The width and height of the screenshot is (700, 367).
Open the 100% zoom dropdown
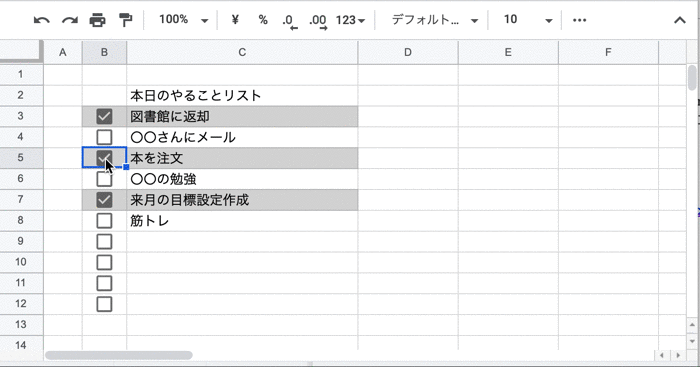tap(183, 20)
